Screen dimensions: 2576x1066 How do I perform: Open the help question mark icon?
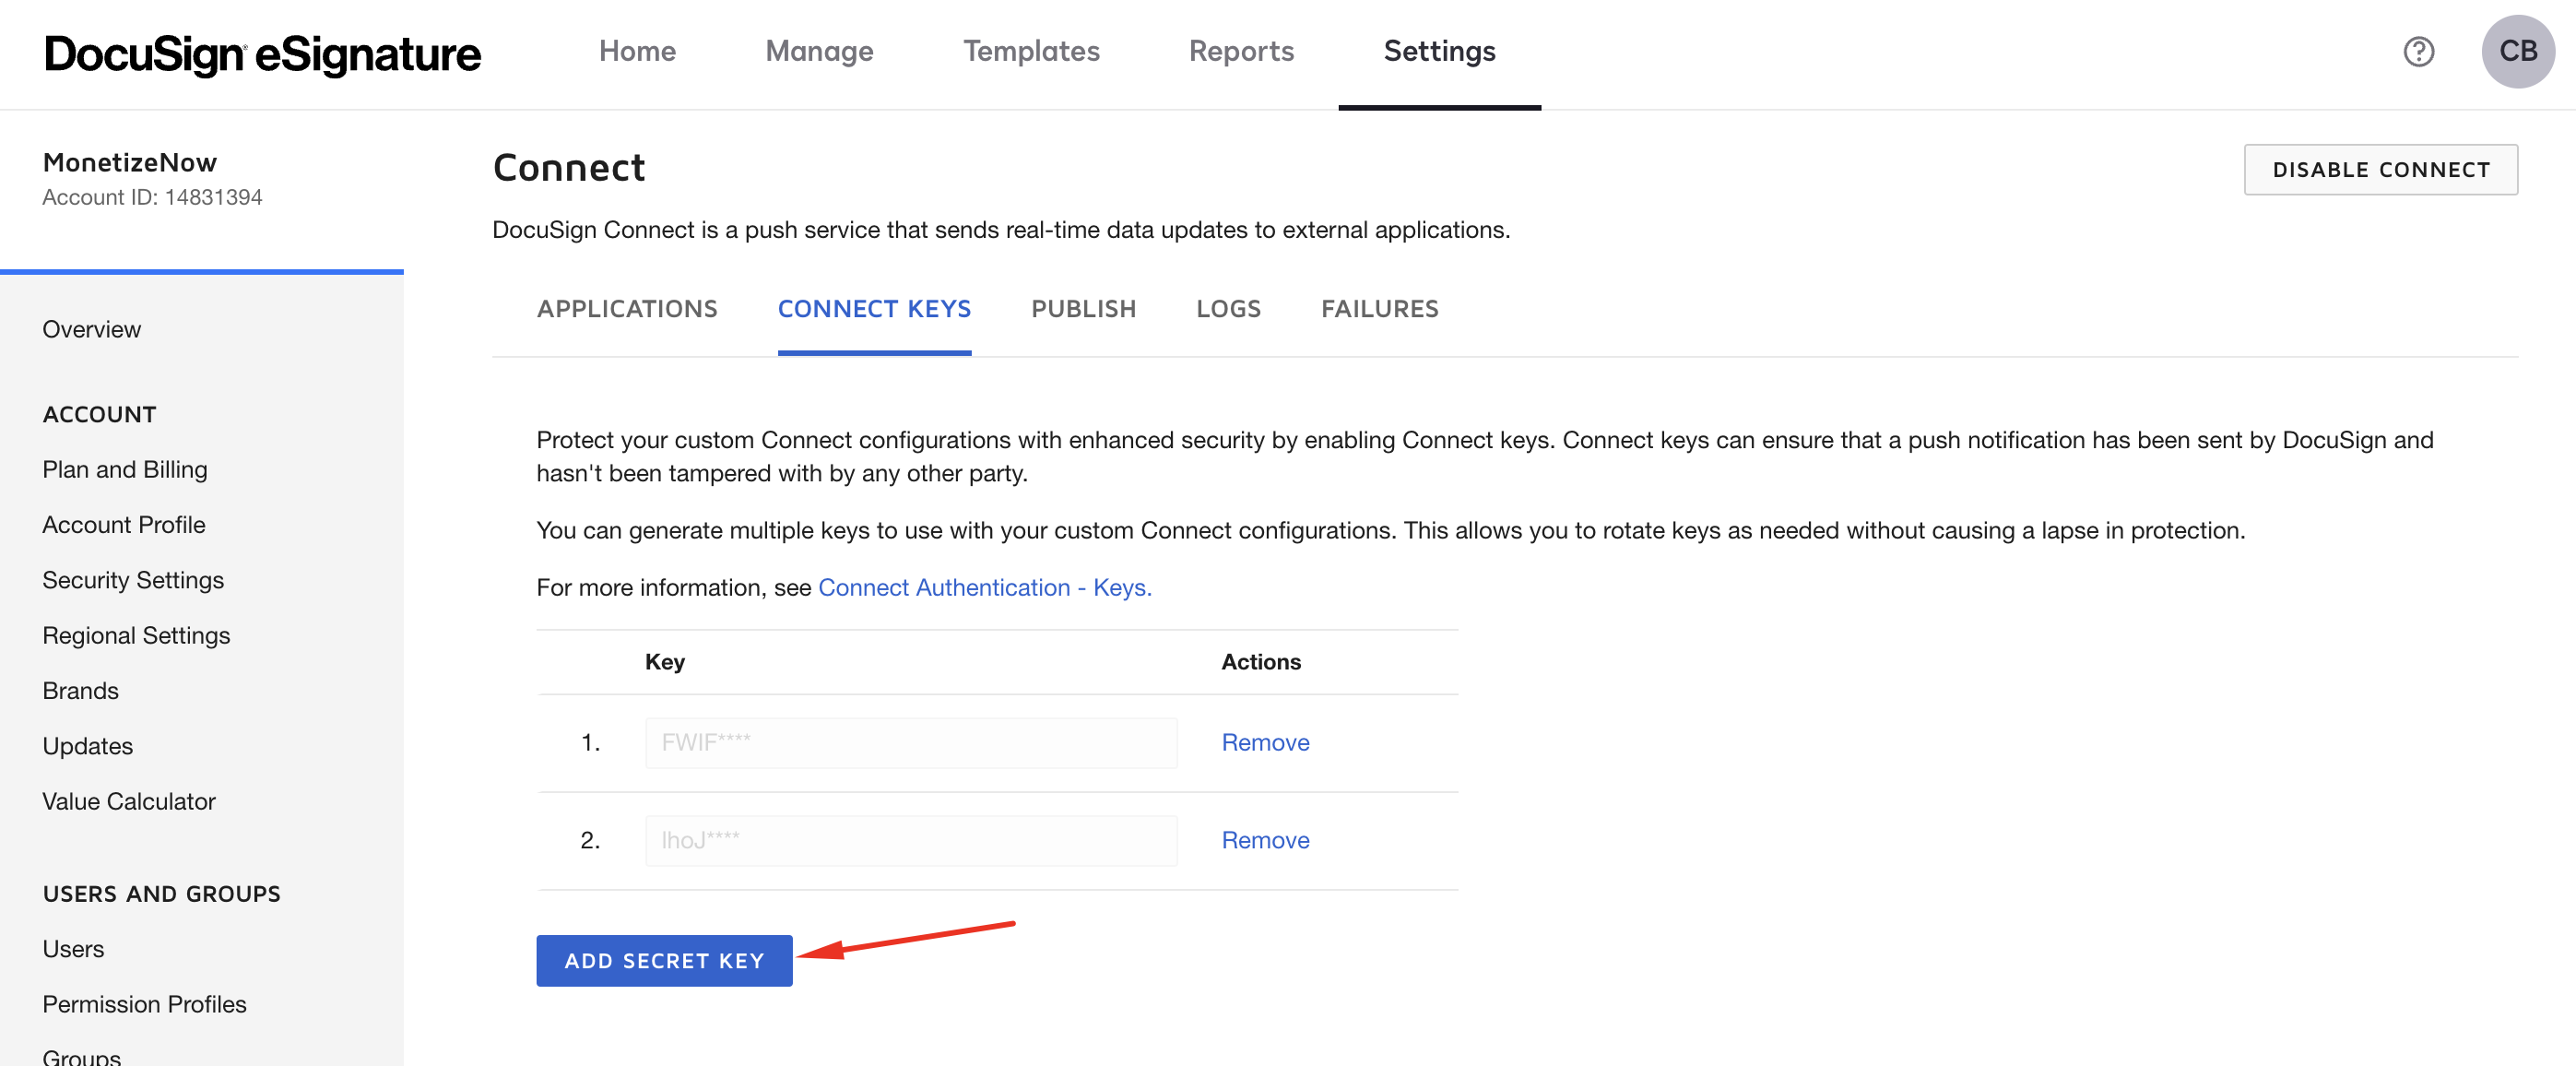click(2418, 52)
